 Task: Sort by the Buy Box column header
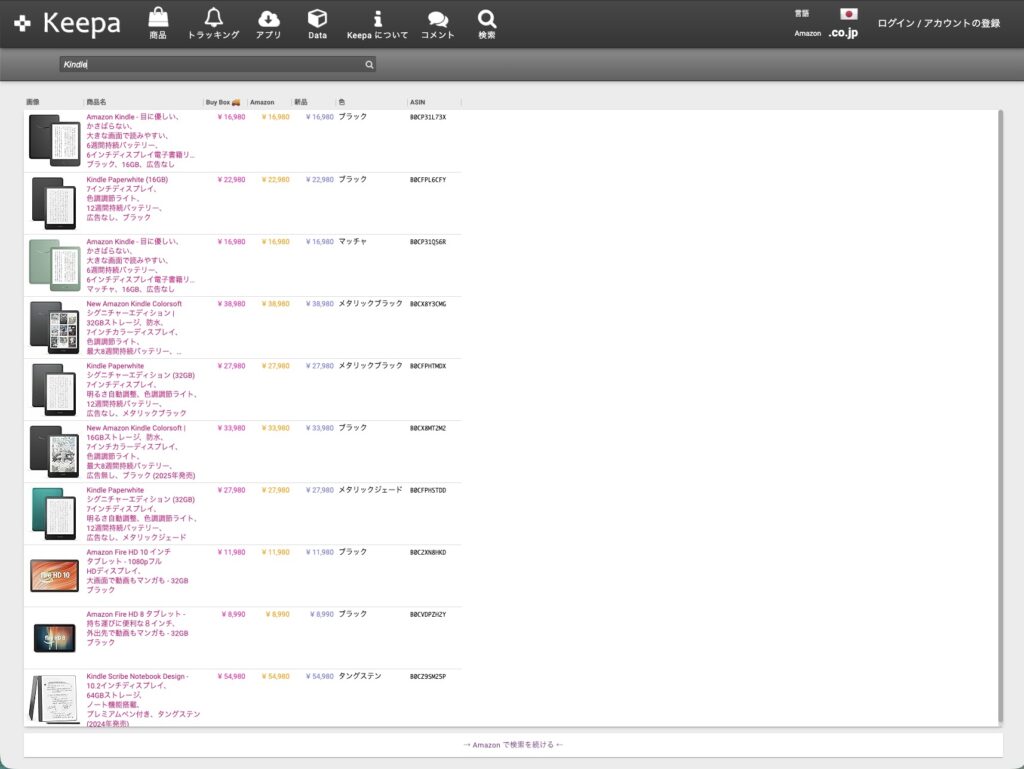(x=222, y=102)
